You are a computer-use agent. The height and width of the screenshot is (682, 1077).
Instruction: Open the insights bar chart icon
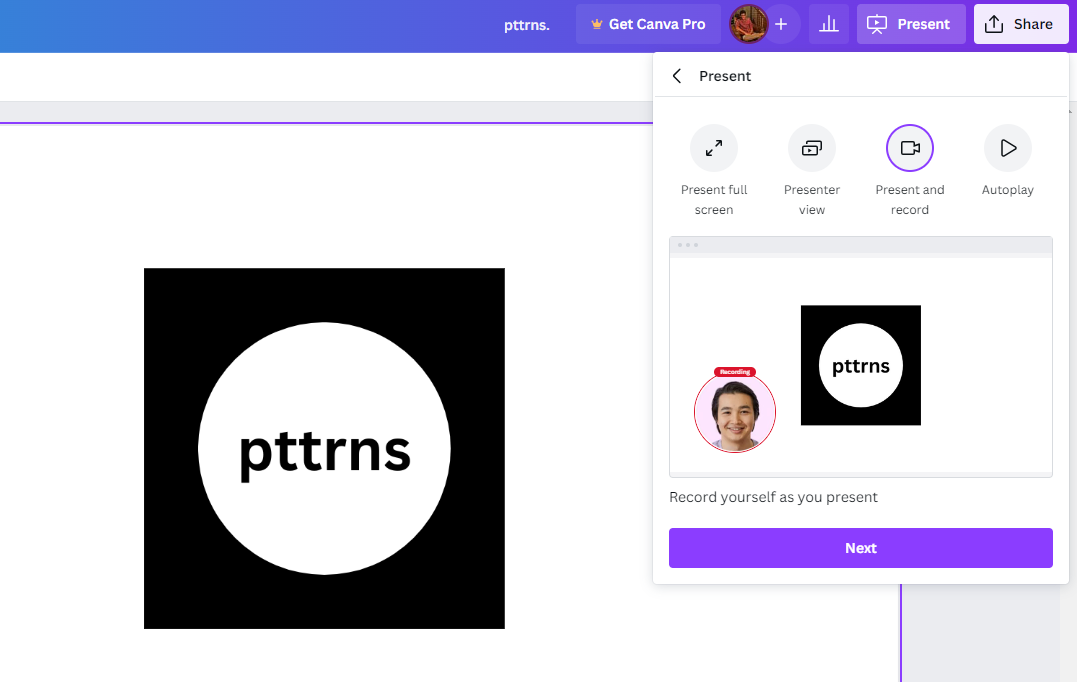click(829, 24)
